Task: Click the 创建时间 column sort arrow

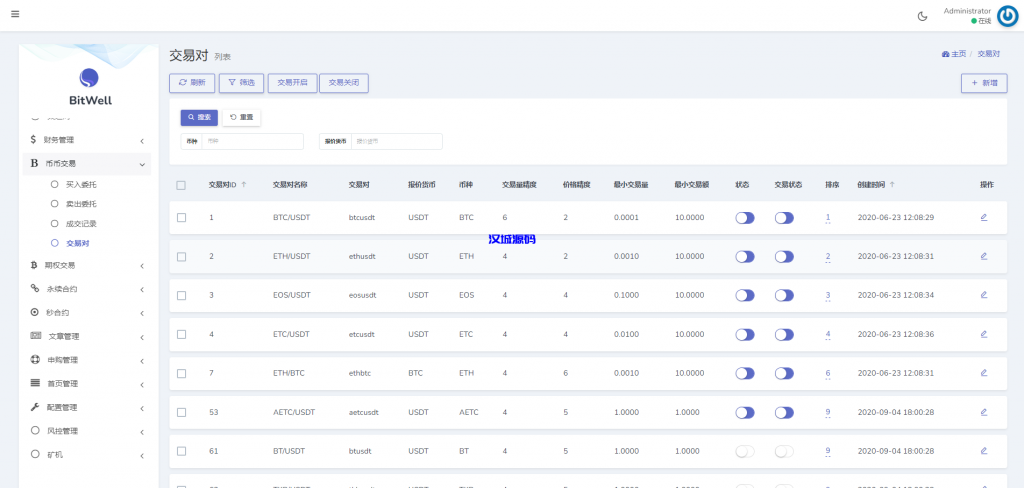Action: 893,185
